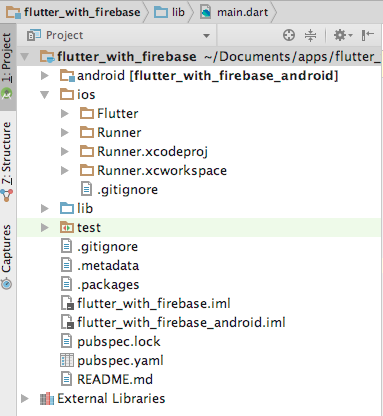This screenshot has width=383, height=416.
Task: Open the Z: Structure side tab
Action: coord(7,162)
